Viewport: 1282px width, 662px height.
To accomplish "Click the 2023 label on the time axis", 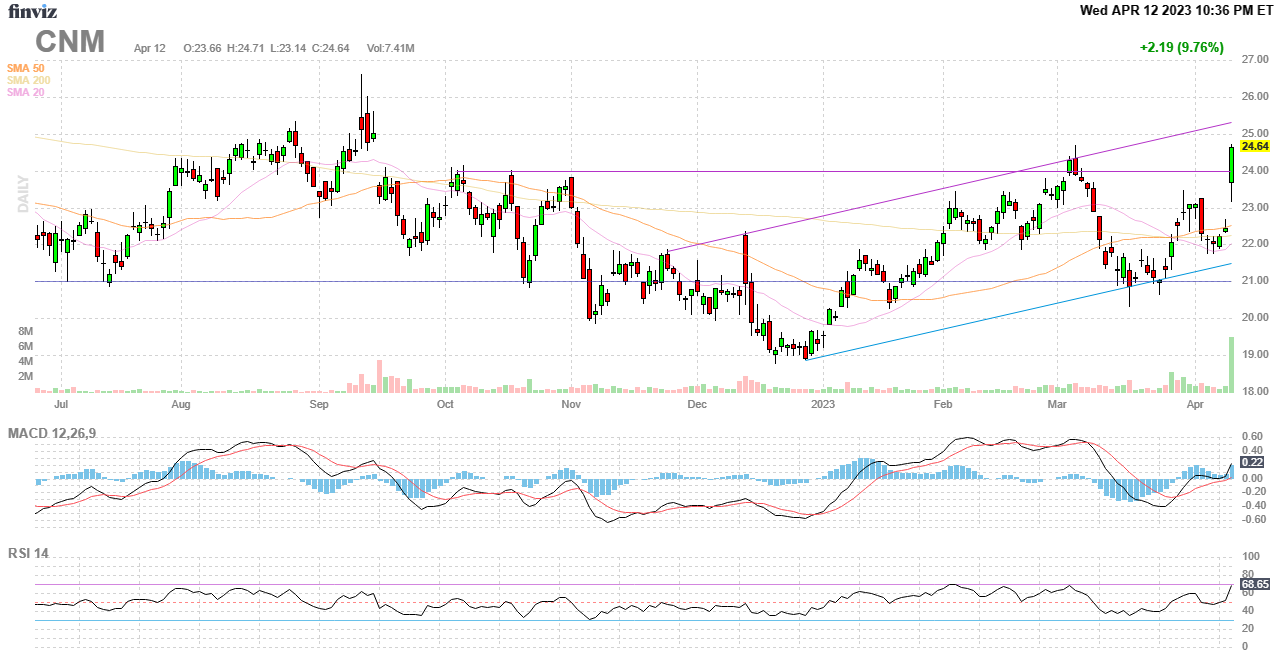I will coord(823,404).
